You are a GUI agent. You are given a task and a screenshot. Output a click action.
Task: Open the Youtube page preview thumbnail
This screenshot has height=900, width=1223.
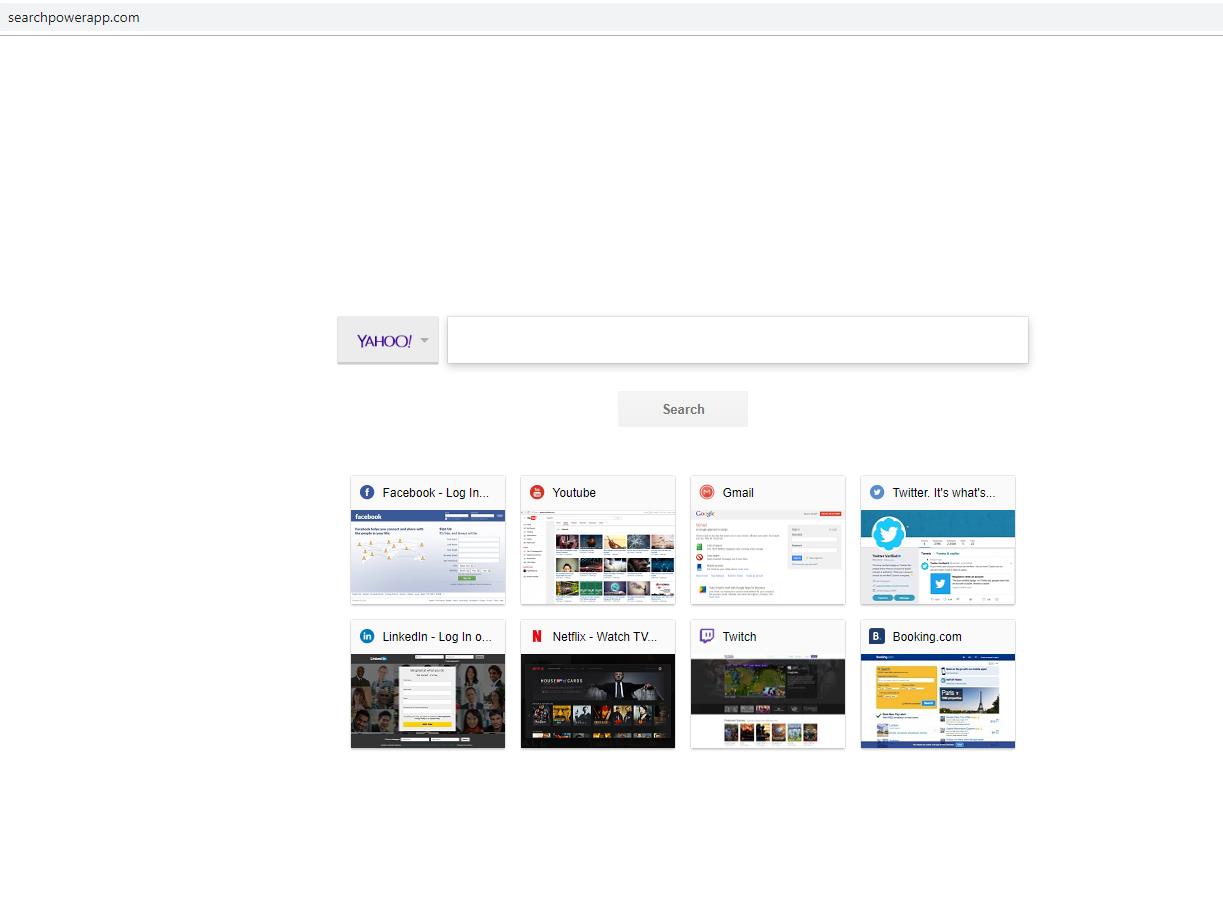tap(598, 557)
